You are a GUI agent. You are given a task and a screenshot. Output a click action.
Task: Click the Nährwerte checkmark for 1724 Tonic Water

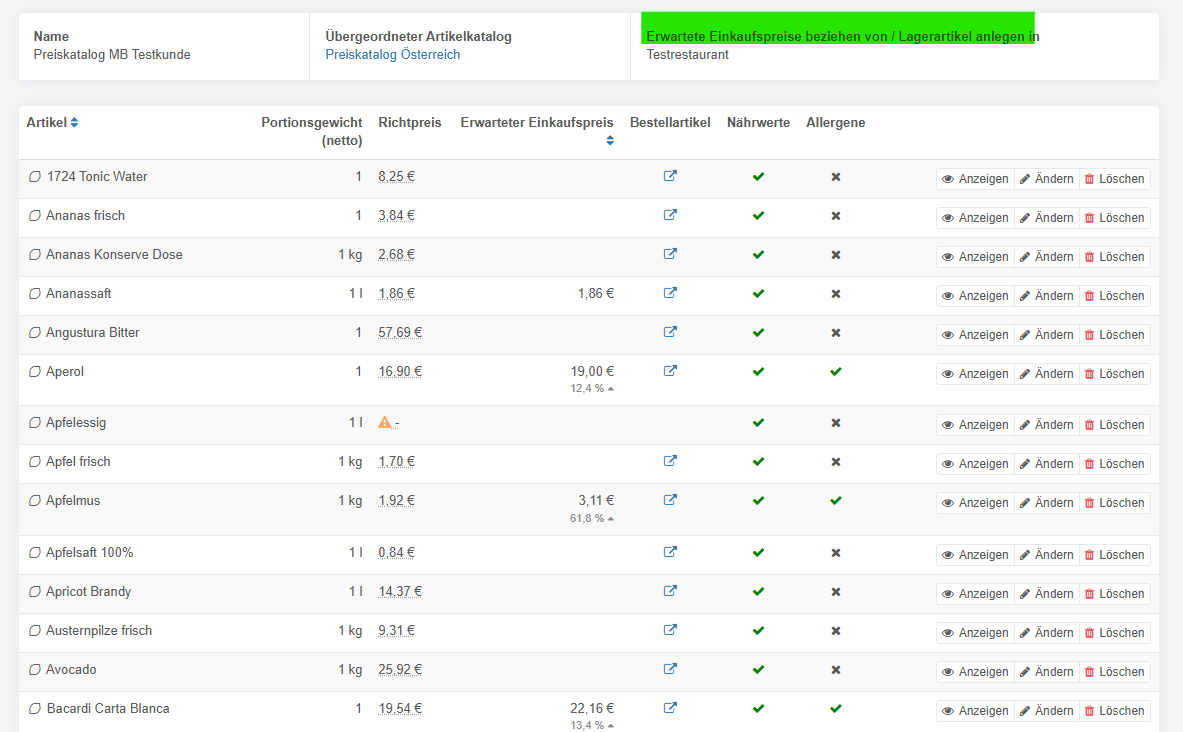pyautogui.click(x=758, y=177)
